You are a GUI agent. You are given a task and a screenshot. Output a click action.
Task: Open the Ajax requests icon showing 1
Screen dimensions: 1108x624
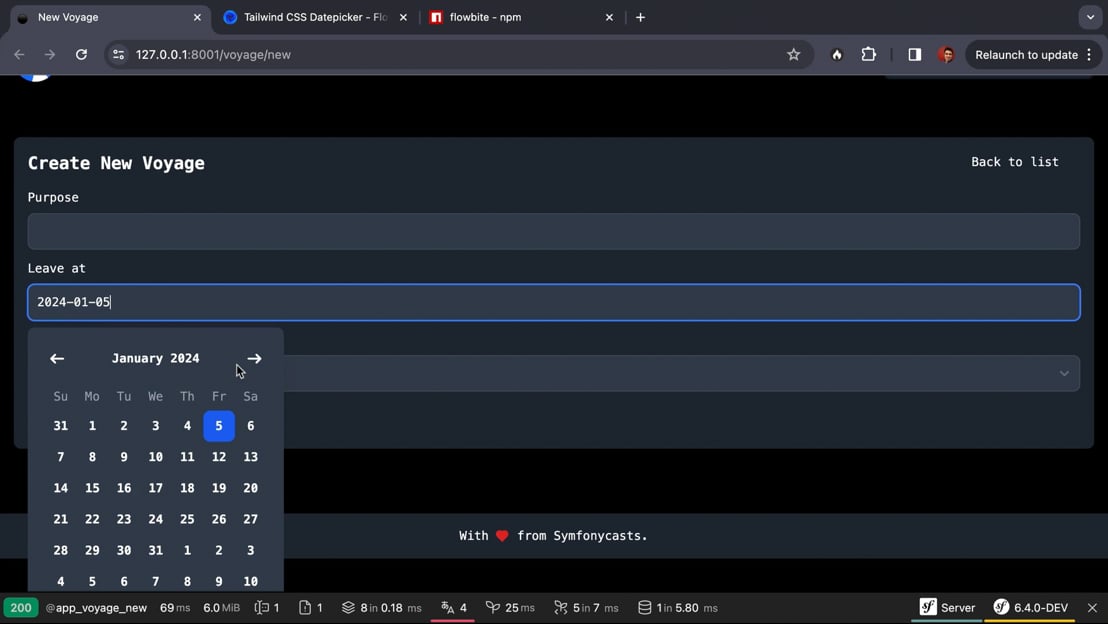311,608
